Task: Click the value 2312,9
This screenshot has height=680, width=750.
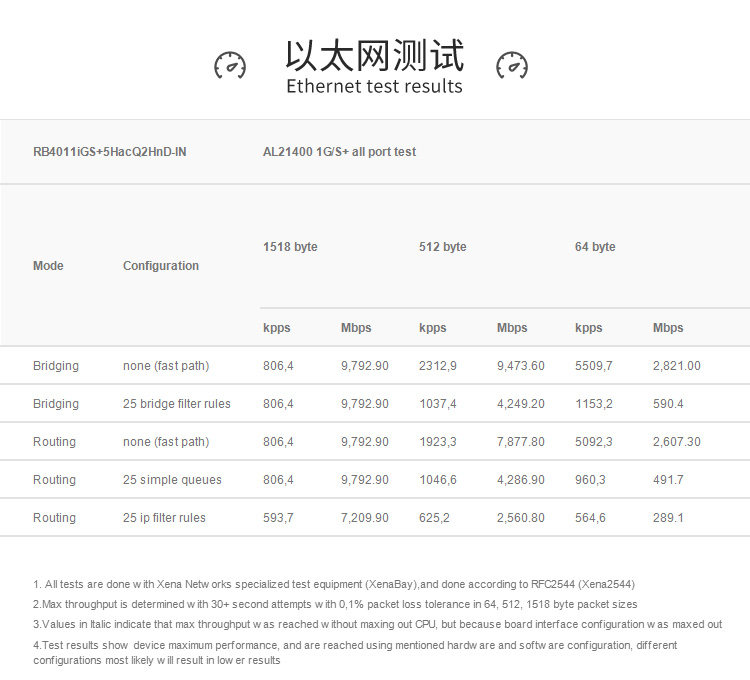Action: click(438, 366)
